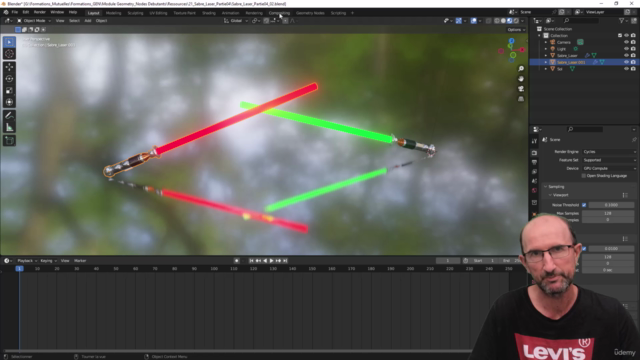Hide Sabre_Laser in the viewport

(x=627, y=56)
